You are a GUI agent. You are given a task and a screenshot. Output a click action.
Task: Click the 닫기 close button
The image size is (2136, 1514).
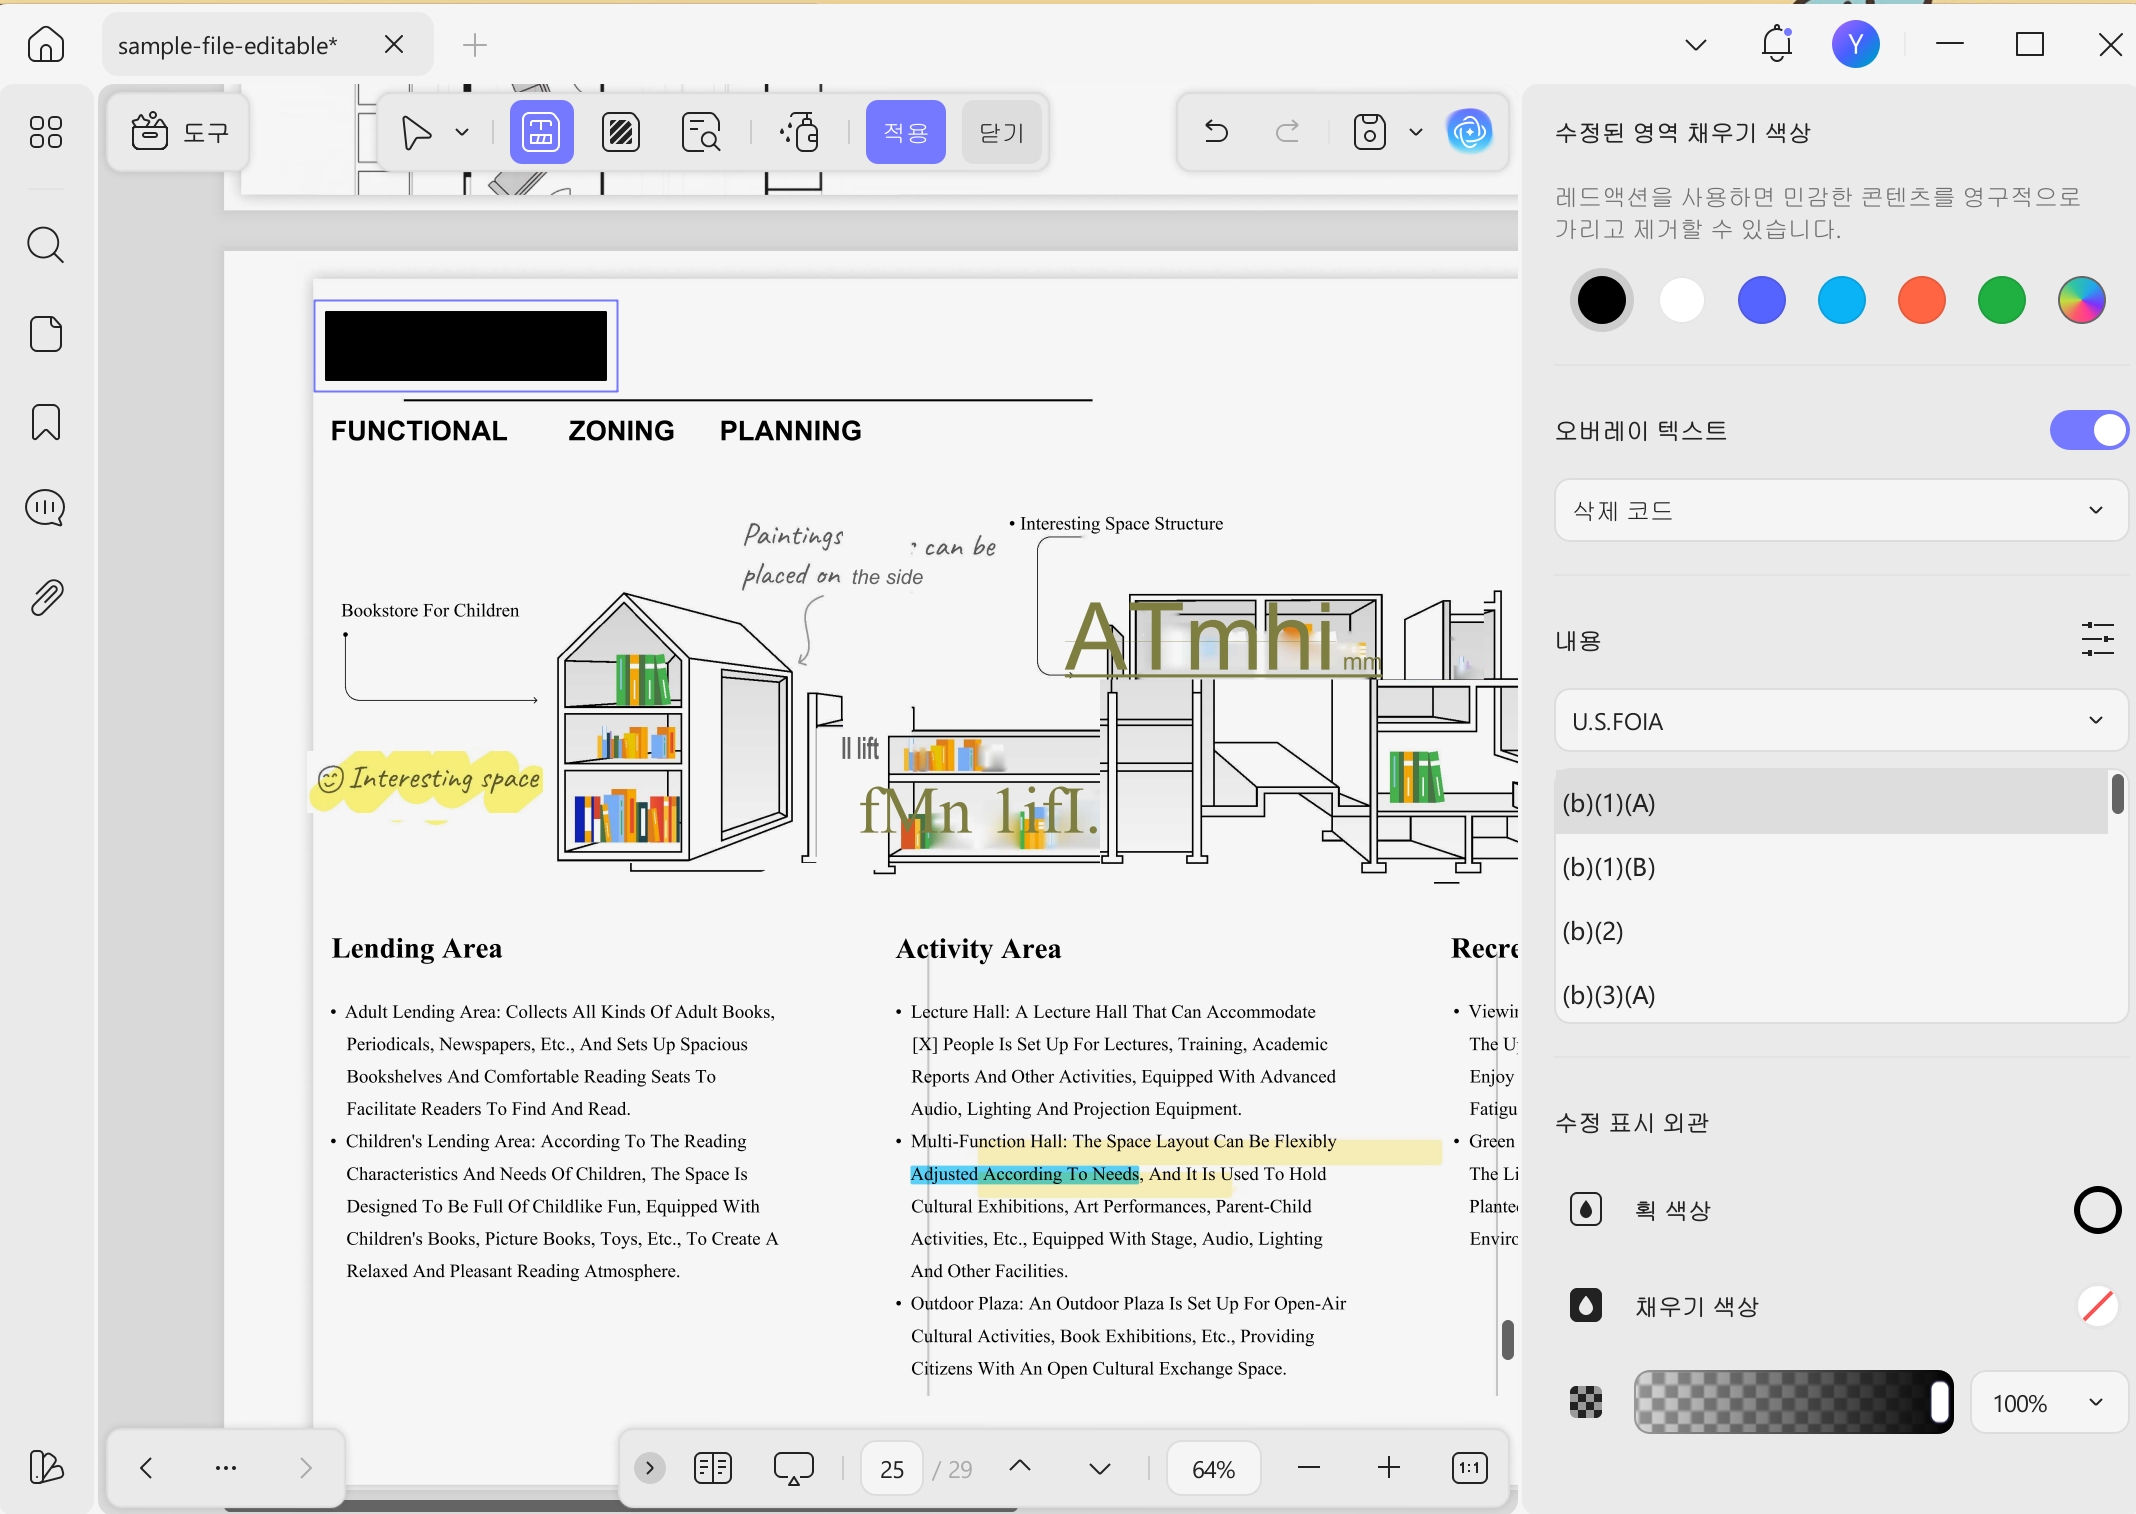(1002, 132)
